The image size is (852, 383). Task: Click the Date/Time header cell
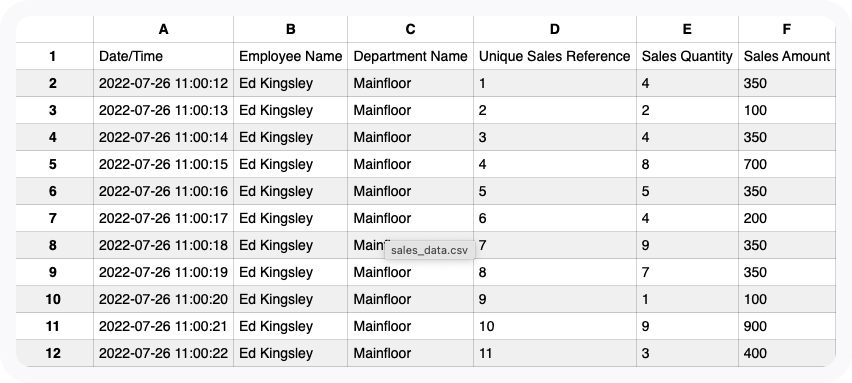click(x=164, y=56)
